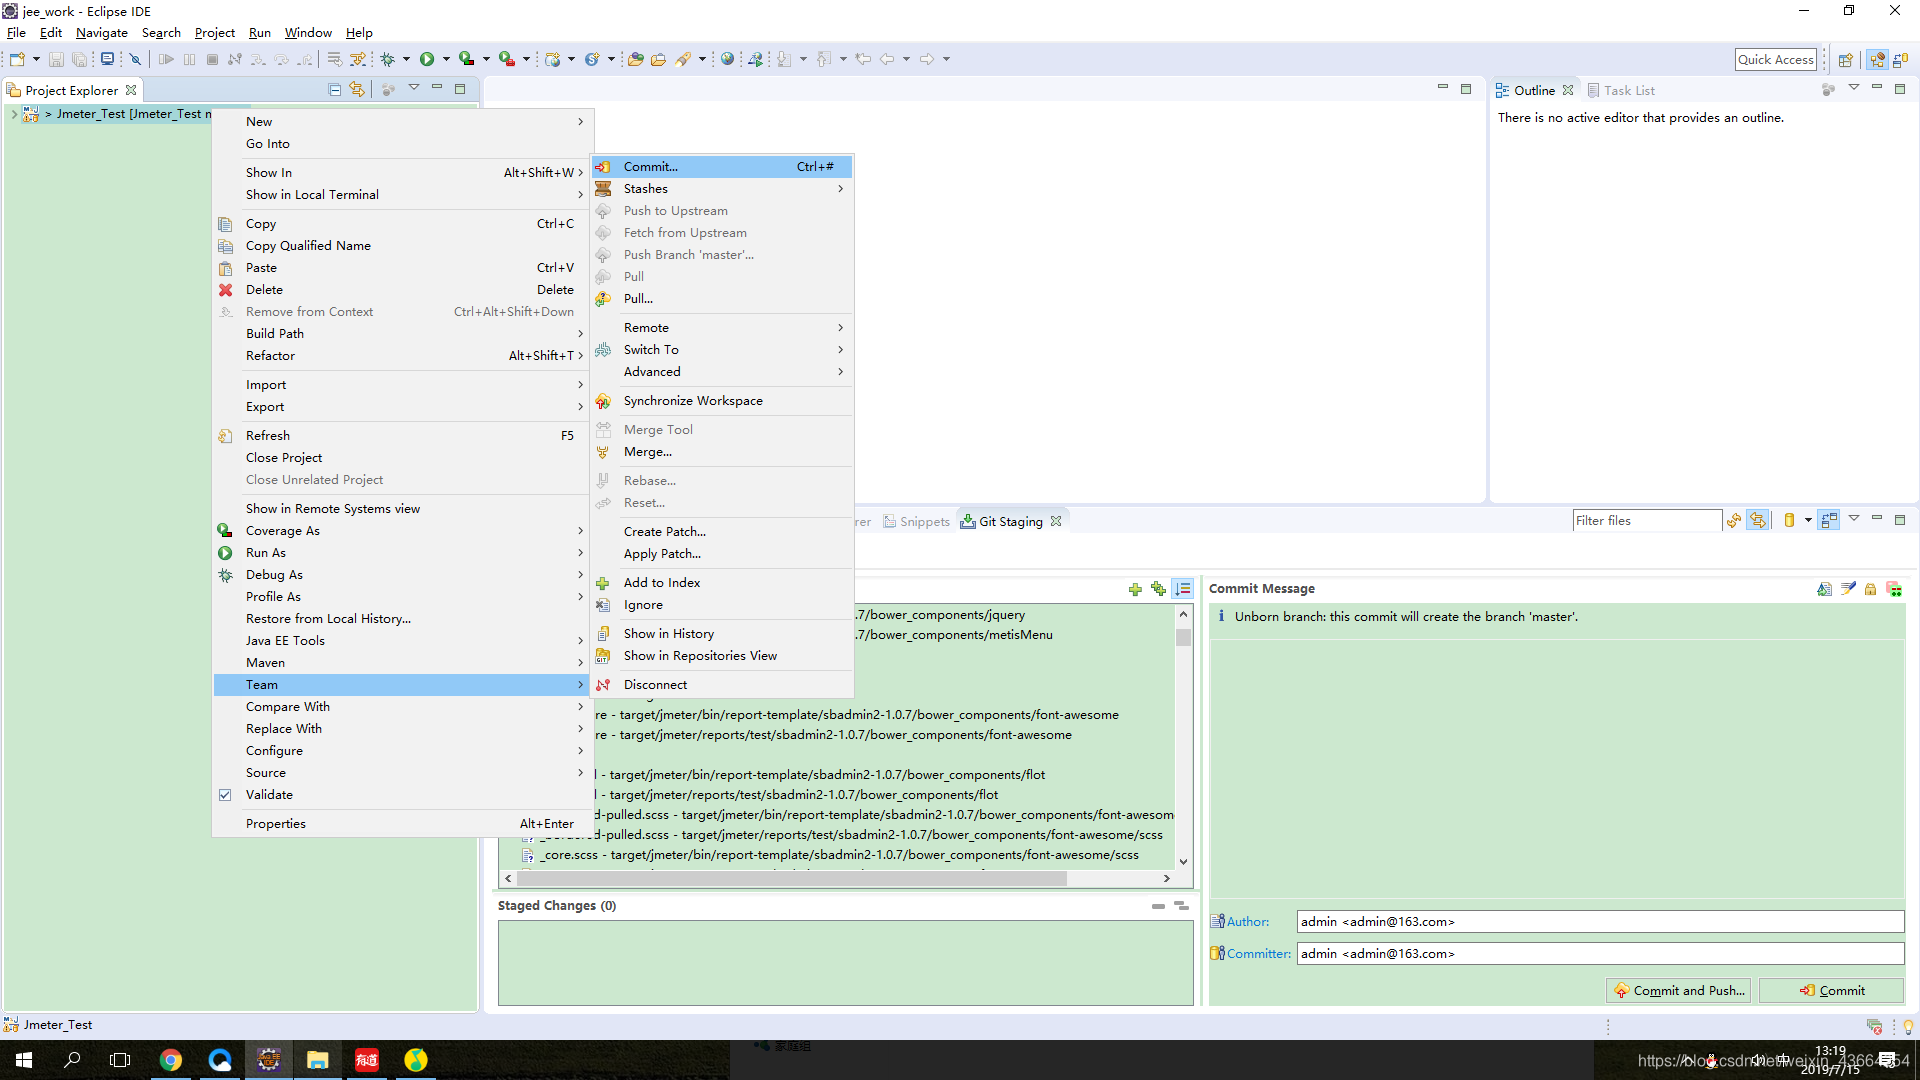The width and height of the screenshot is (1920, 1080).
Task: Click the Add selected files to index plus icon
Action: click(x=1135, y=589)
